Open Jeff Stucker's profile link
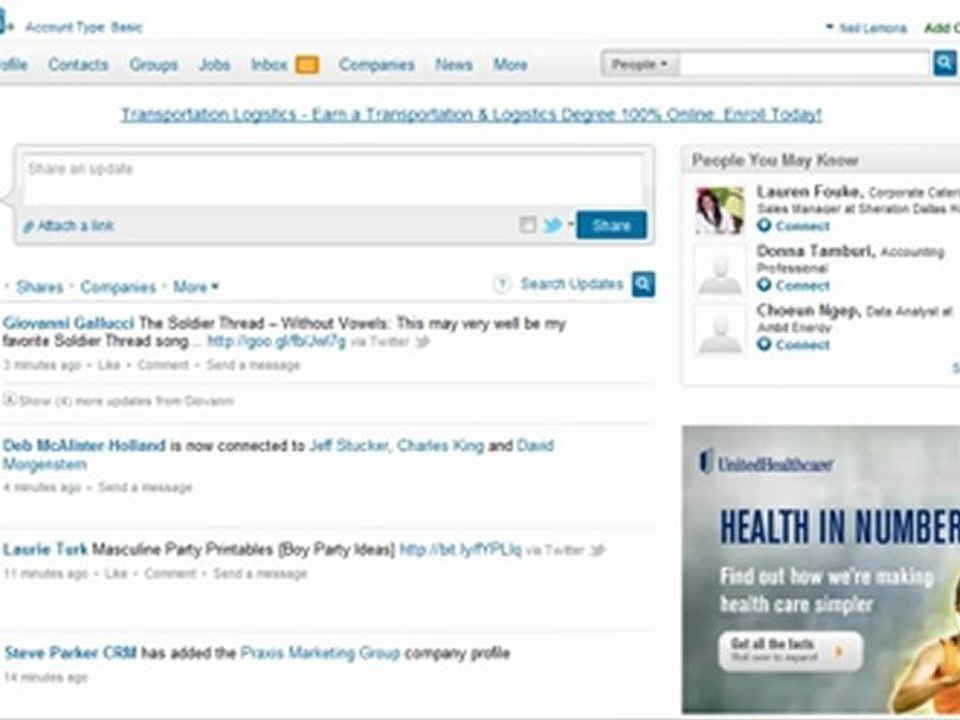 tap(349, 445)
